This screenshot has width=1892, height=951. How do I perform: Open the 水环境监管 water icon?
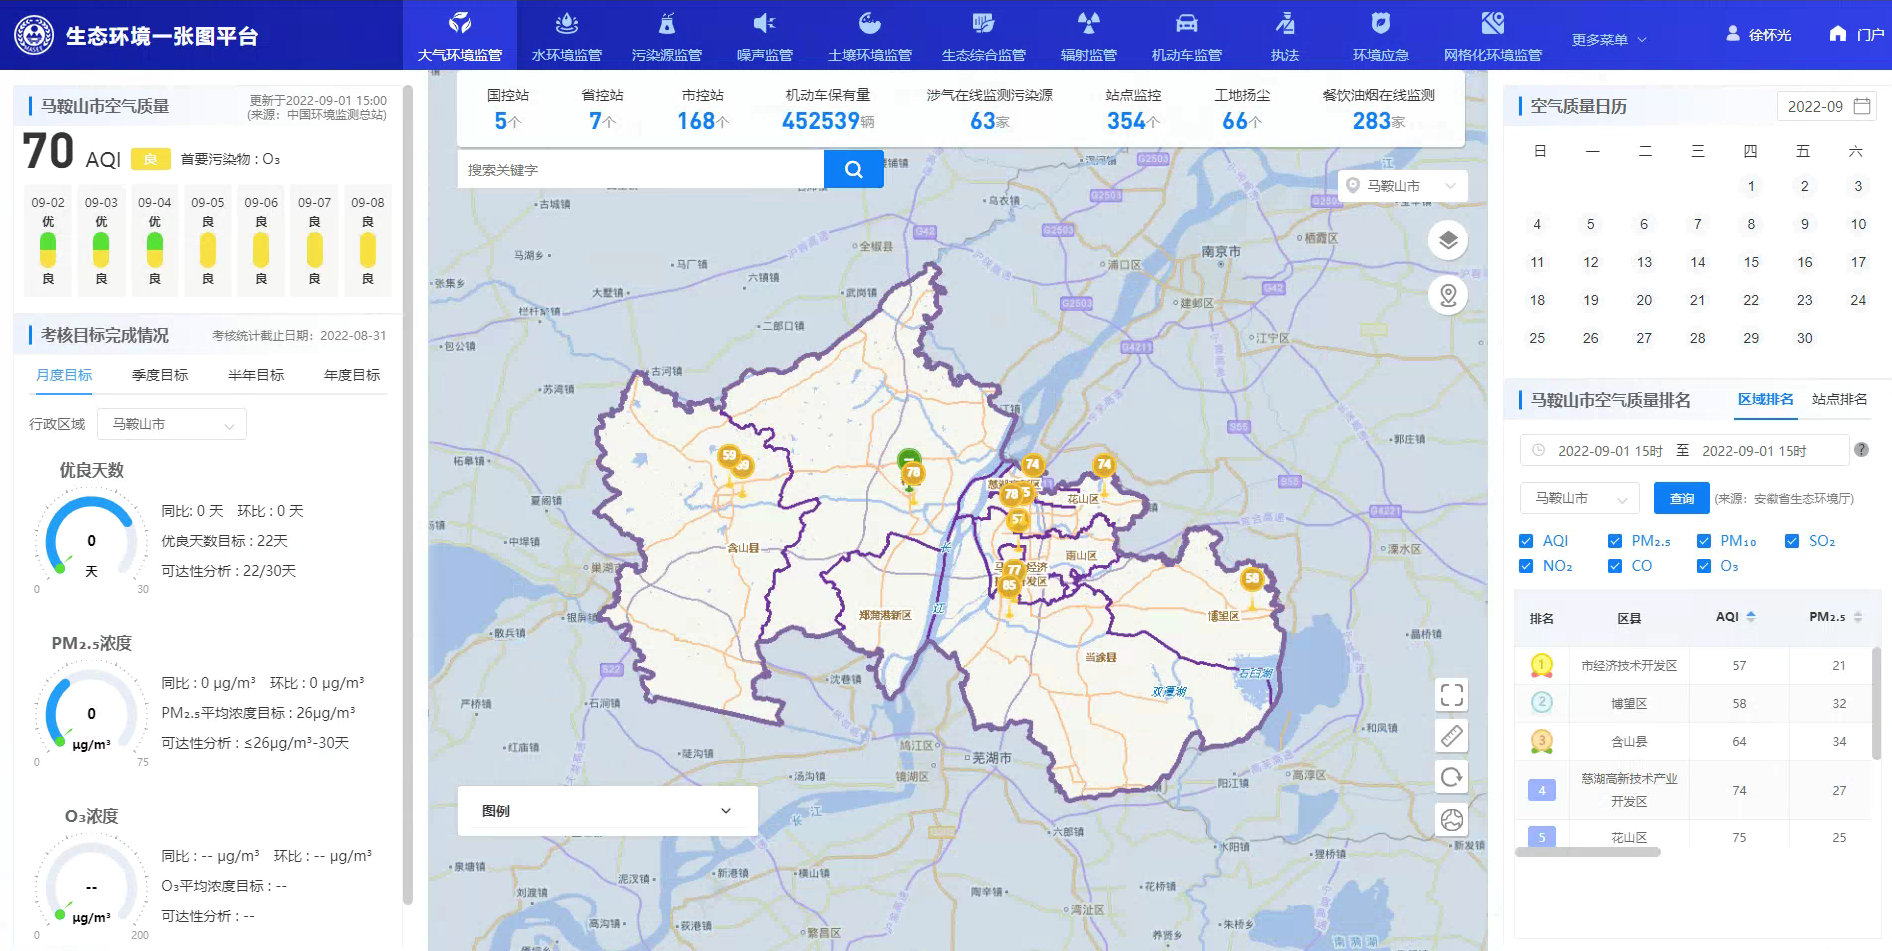566,23
